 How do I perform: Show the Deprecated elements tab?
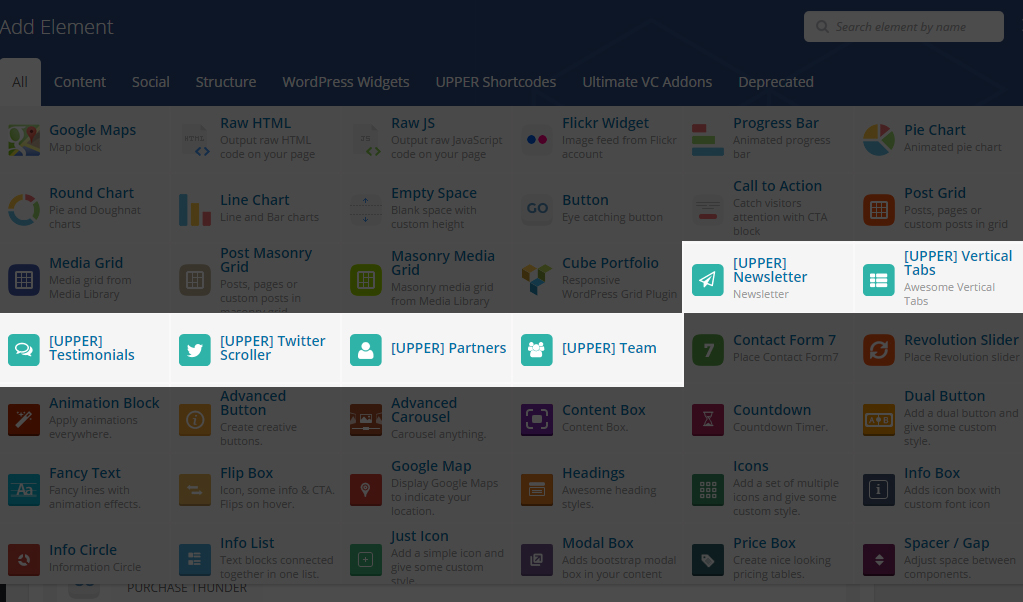[x=776, y=82]
